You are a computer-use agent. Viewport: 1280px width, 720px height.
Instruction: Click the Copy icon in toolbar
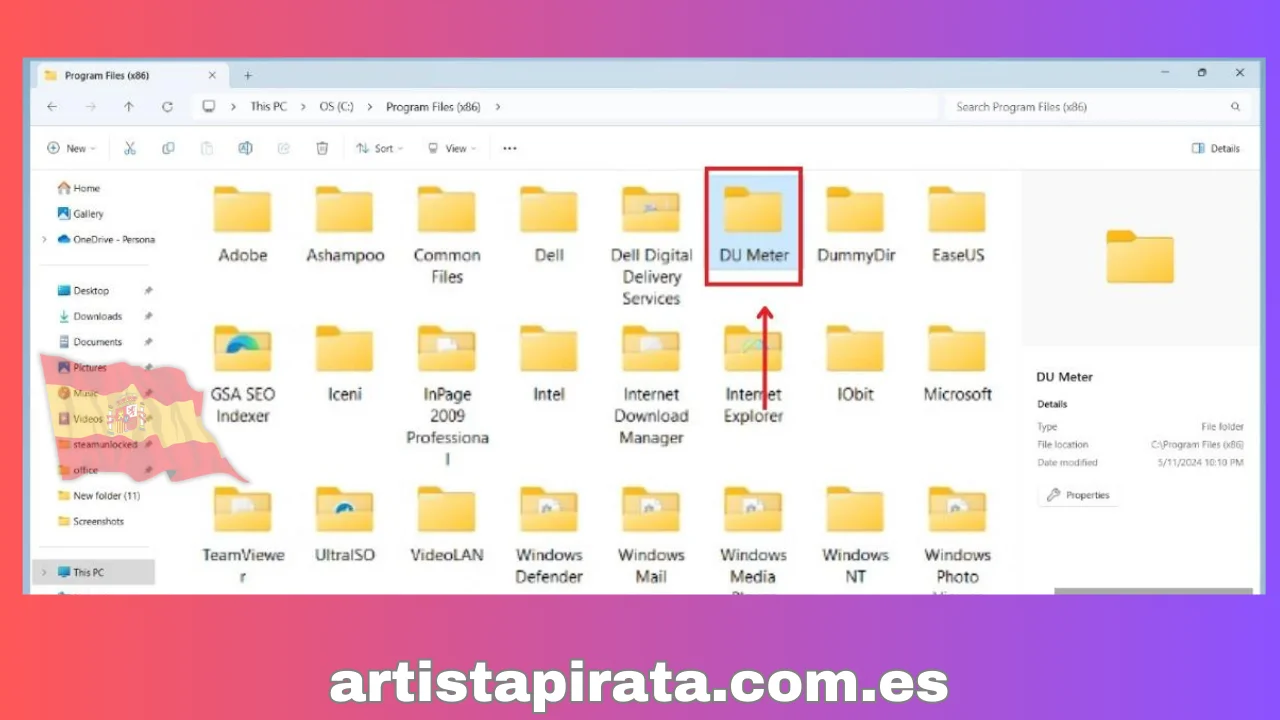tap(168, 148)
